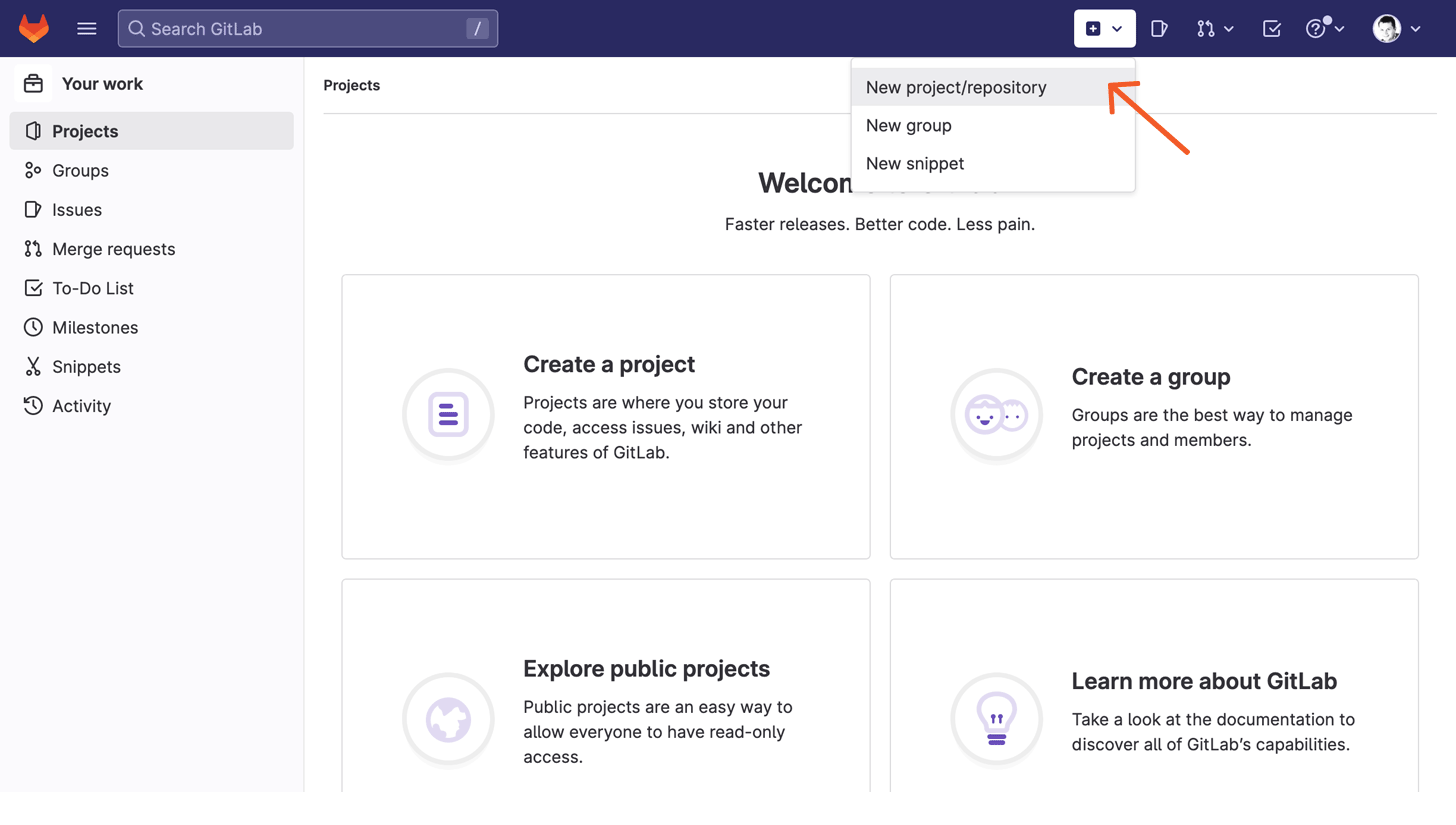Click the Activity icon in the sidebar

tap(33, 405)
